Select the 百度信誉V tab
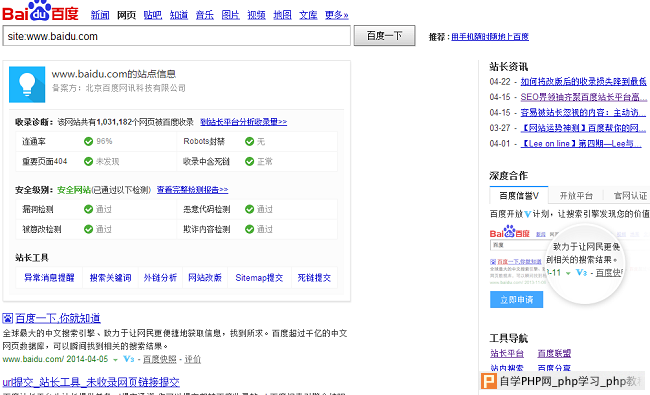Screen dimensions: 650x395 pos(519,195)
